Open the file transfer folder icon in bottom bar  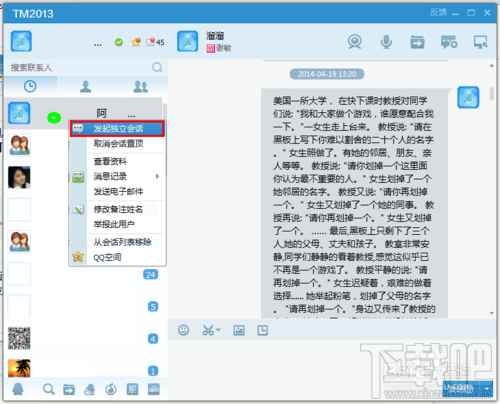tap(69, 389)
